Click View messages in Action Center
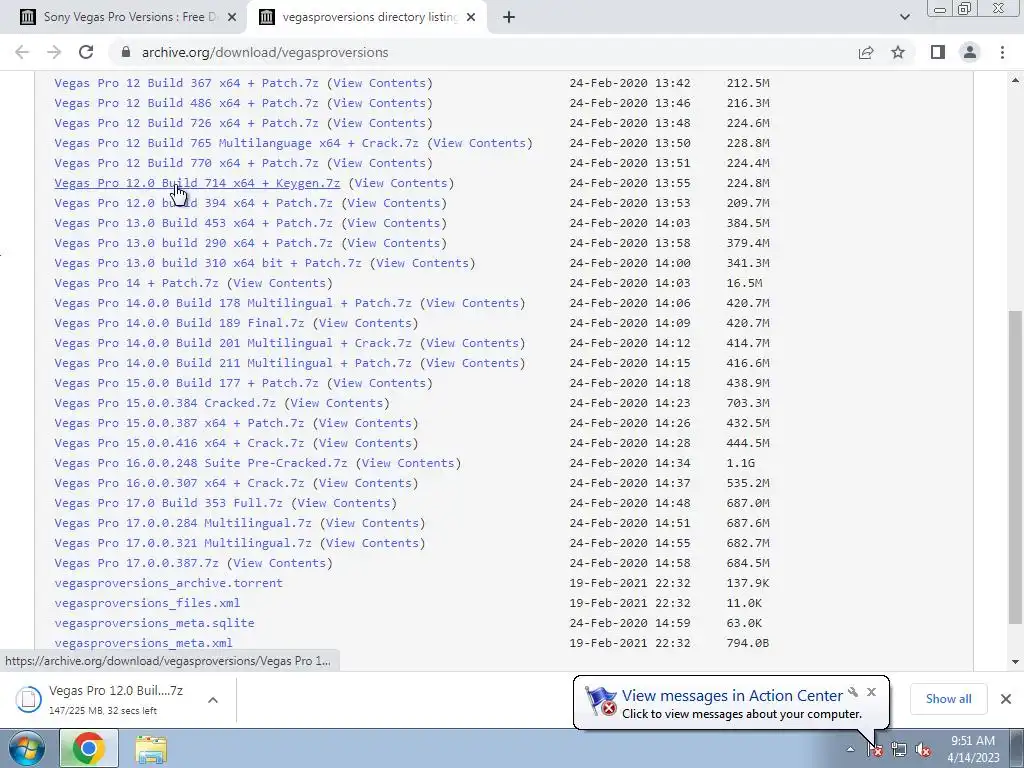1024x768 pixels. tap(732, 696)
